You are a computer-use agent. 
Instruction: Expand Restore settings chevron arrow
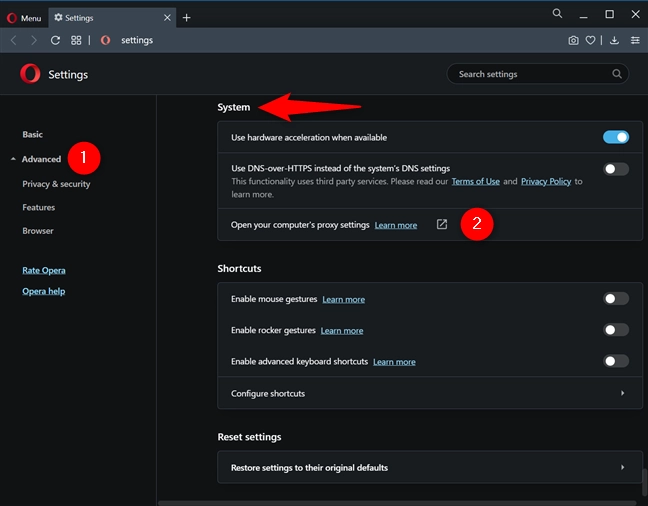pyautogui.click(x=622, y=468)
